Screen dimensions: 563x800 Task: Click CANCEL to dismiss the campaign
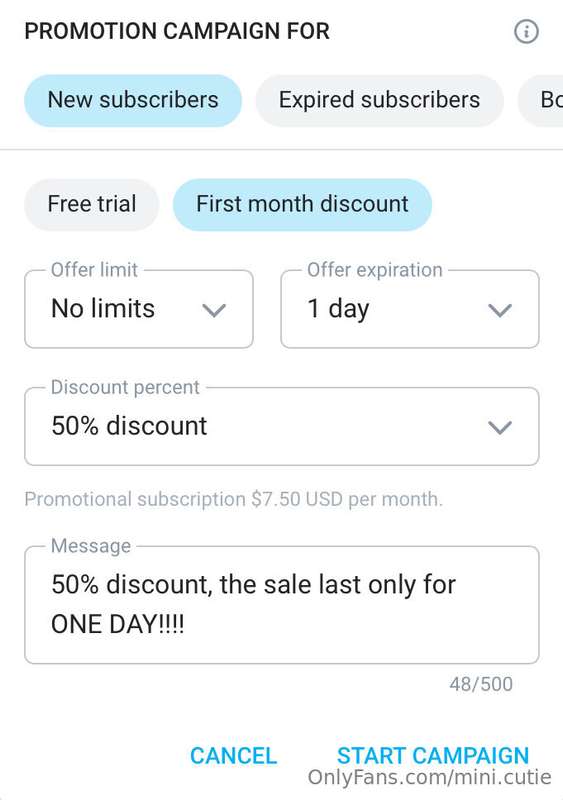point(233,756)
